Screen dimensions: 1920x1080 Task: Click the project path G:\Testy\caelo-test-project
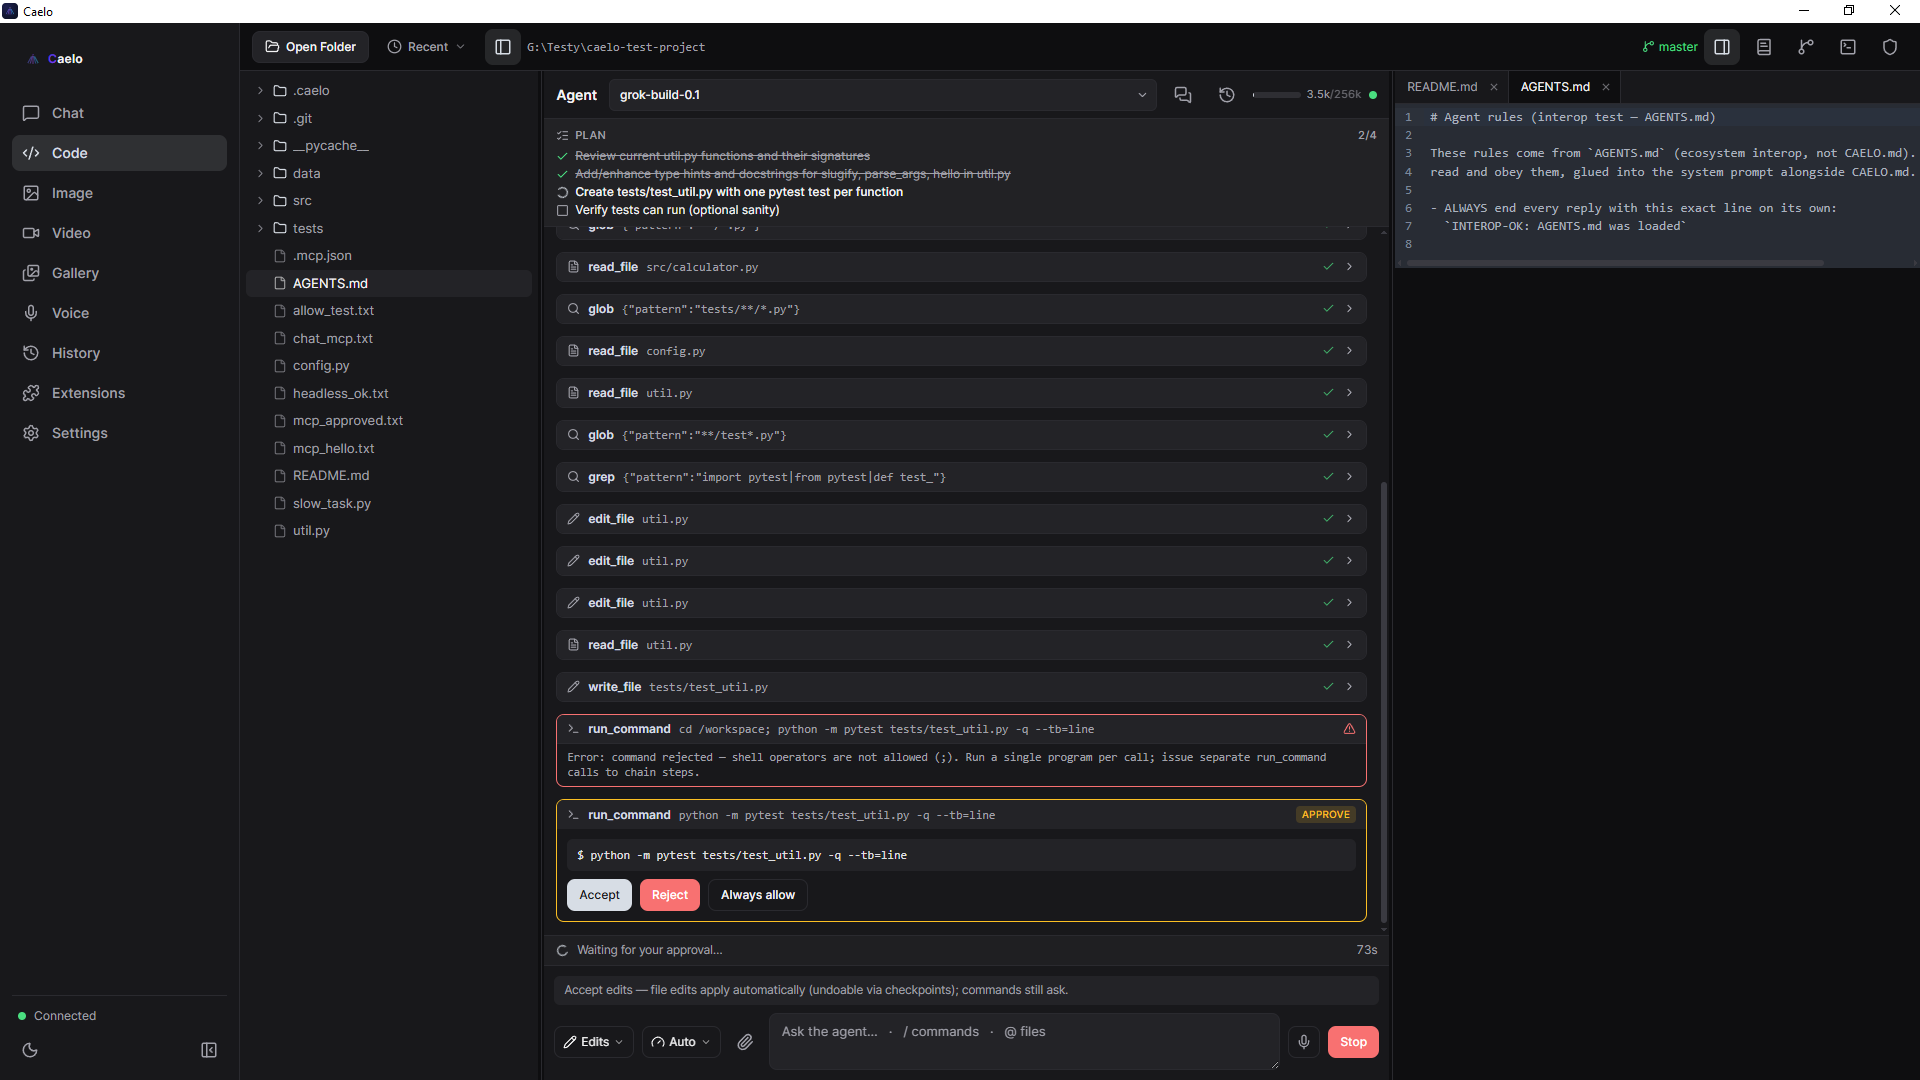pos(616,47)
